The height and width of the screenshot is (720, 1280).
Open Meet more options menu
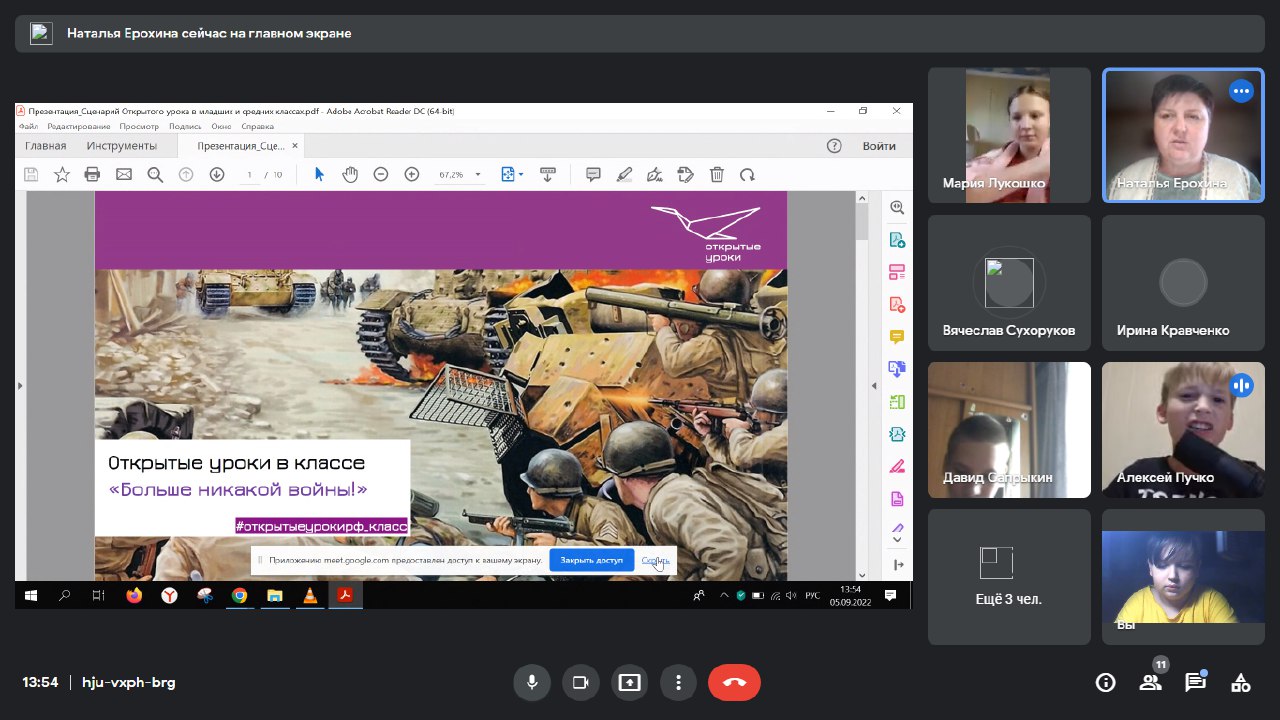pyautogui.click(x=678, y=683)
